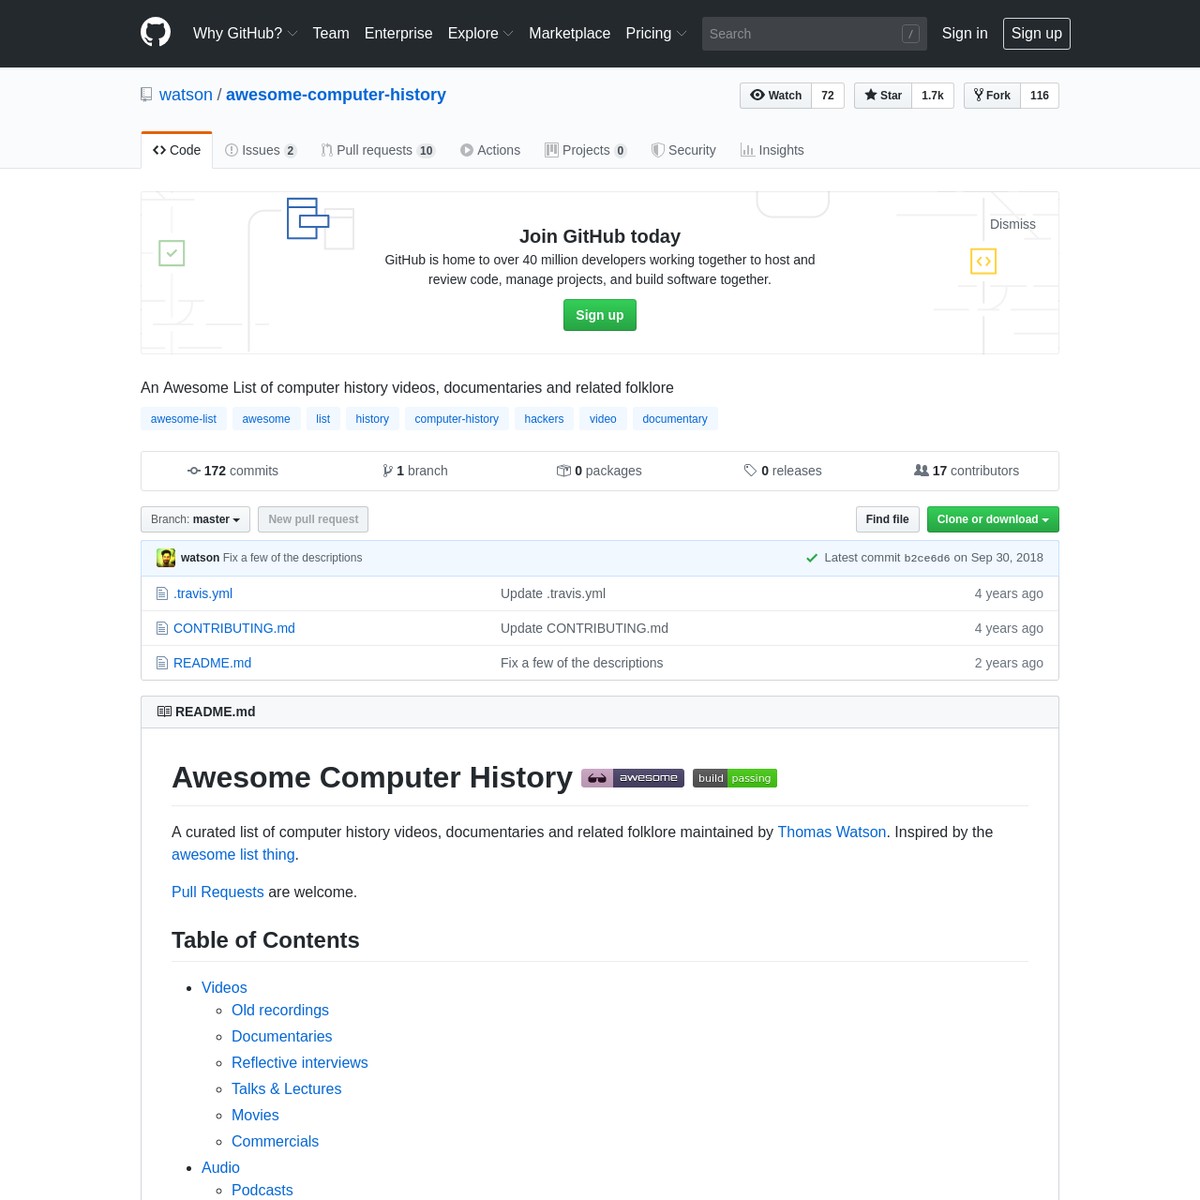Jump to Old recordings section
The height and width of the screenshot is (1200, 1200).
(280, 1011)
